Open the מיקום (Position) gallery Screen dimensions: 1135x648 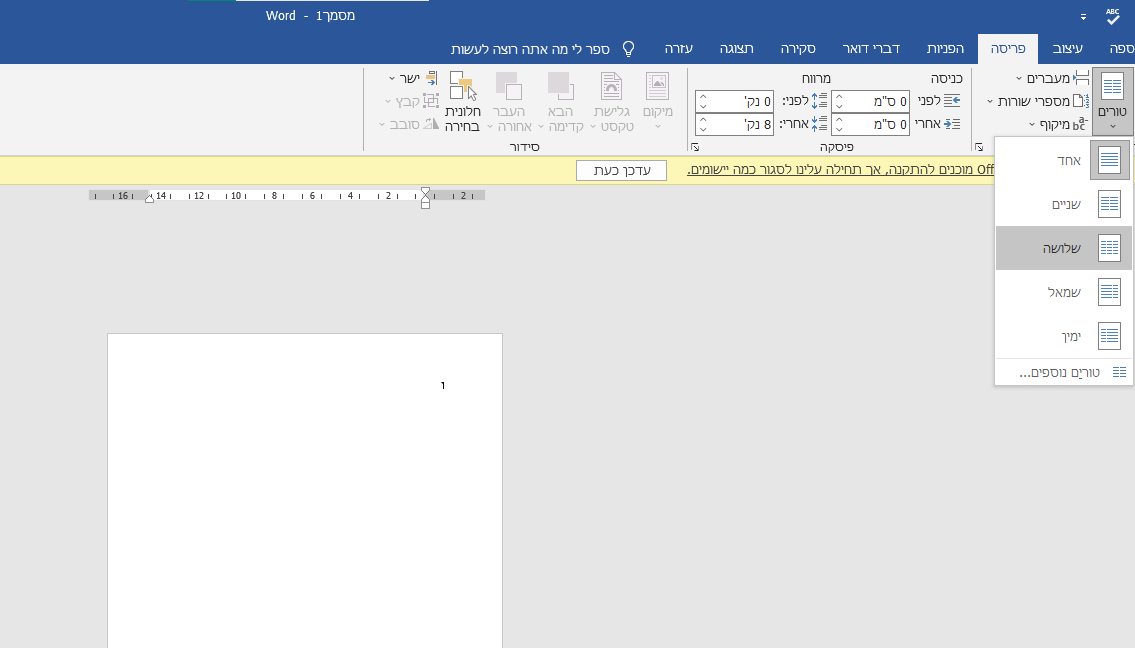coord(657,101)
